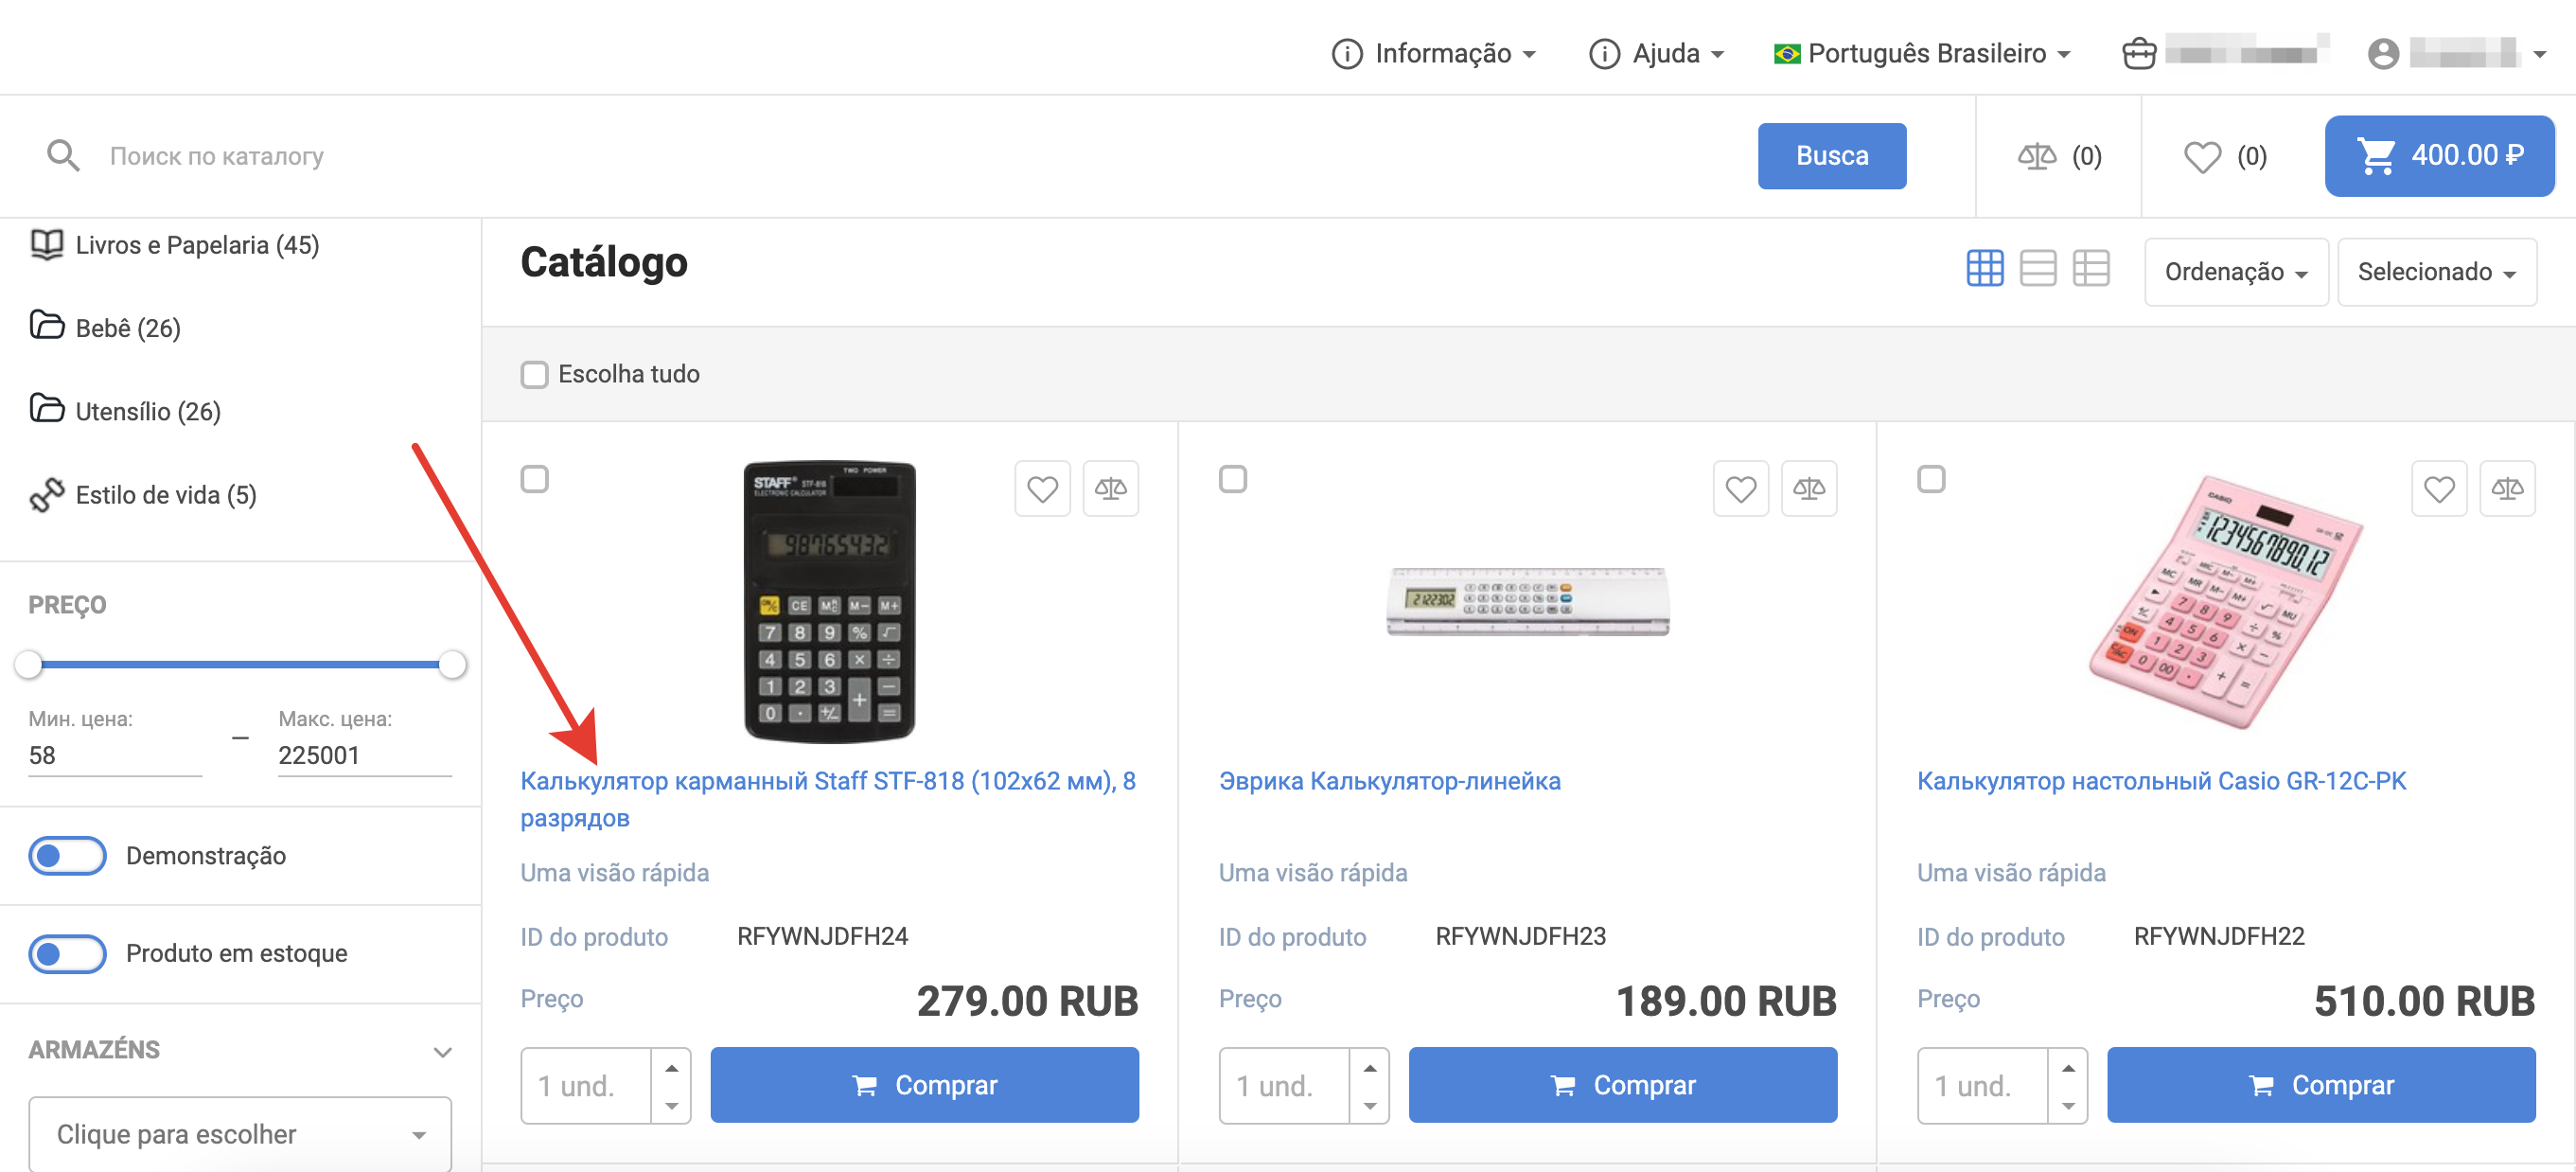
Task: Switch to list view layout
Action: [2037, 269]
